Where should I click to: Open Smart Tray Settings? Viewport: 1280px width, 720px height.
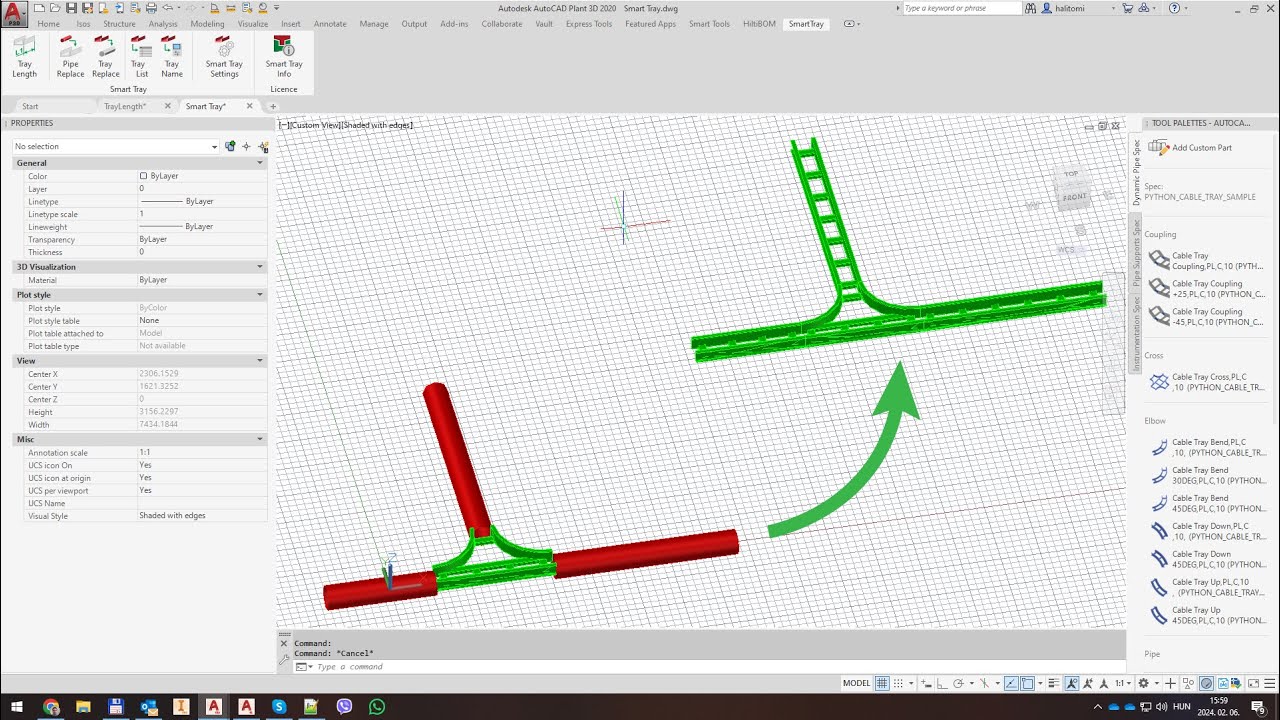click(224, 56)
